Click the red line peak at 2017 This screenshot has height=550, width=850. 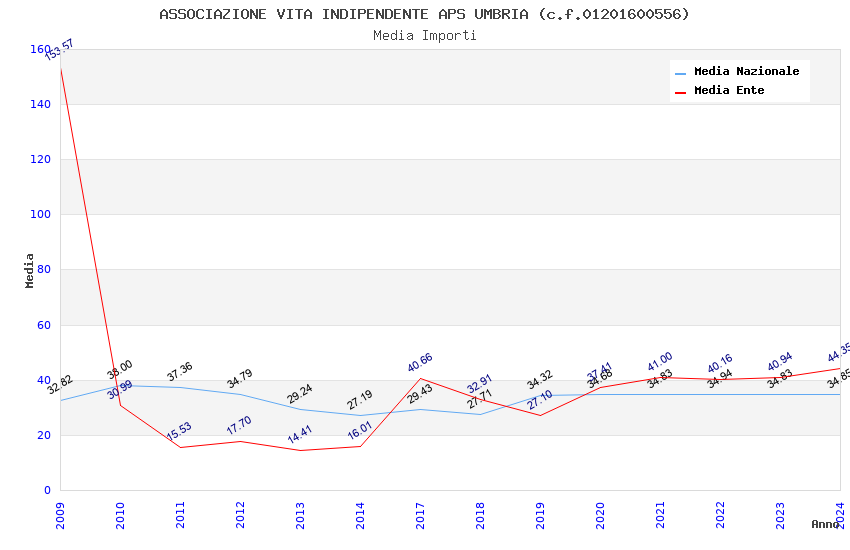click(420, 378)
